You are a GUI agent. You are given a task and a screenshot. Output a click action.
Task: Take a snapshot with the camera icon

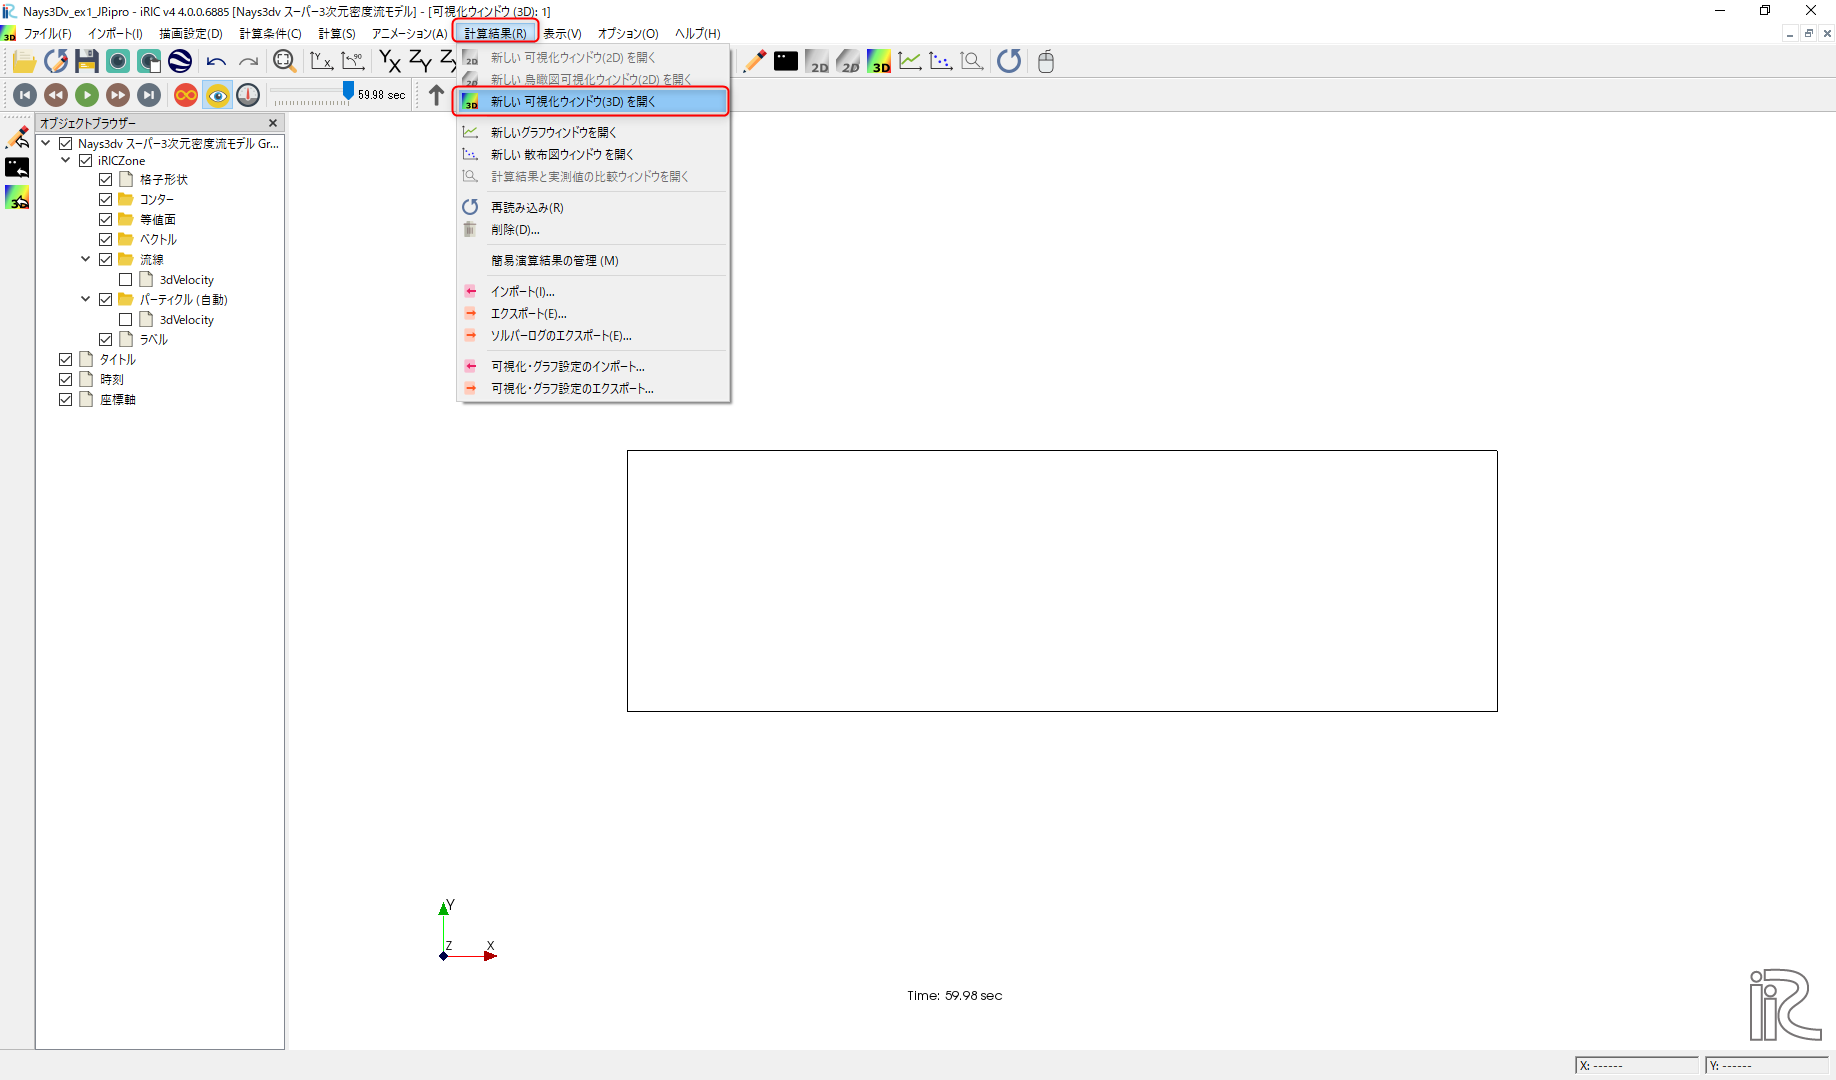[118, 62]
